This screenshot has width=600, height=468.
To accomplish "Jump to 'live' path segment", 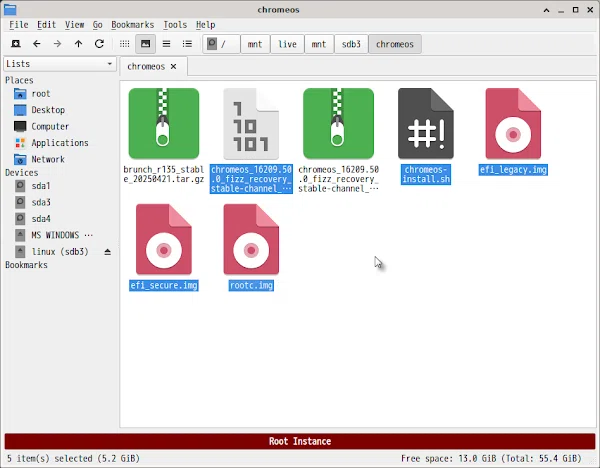I will pos(287,44).
